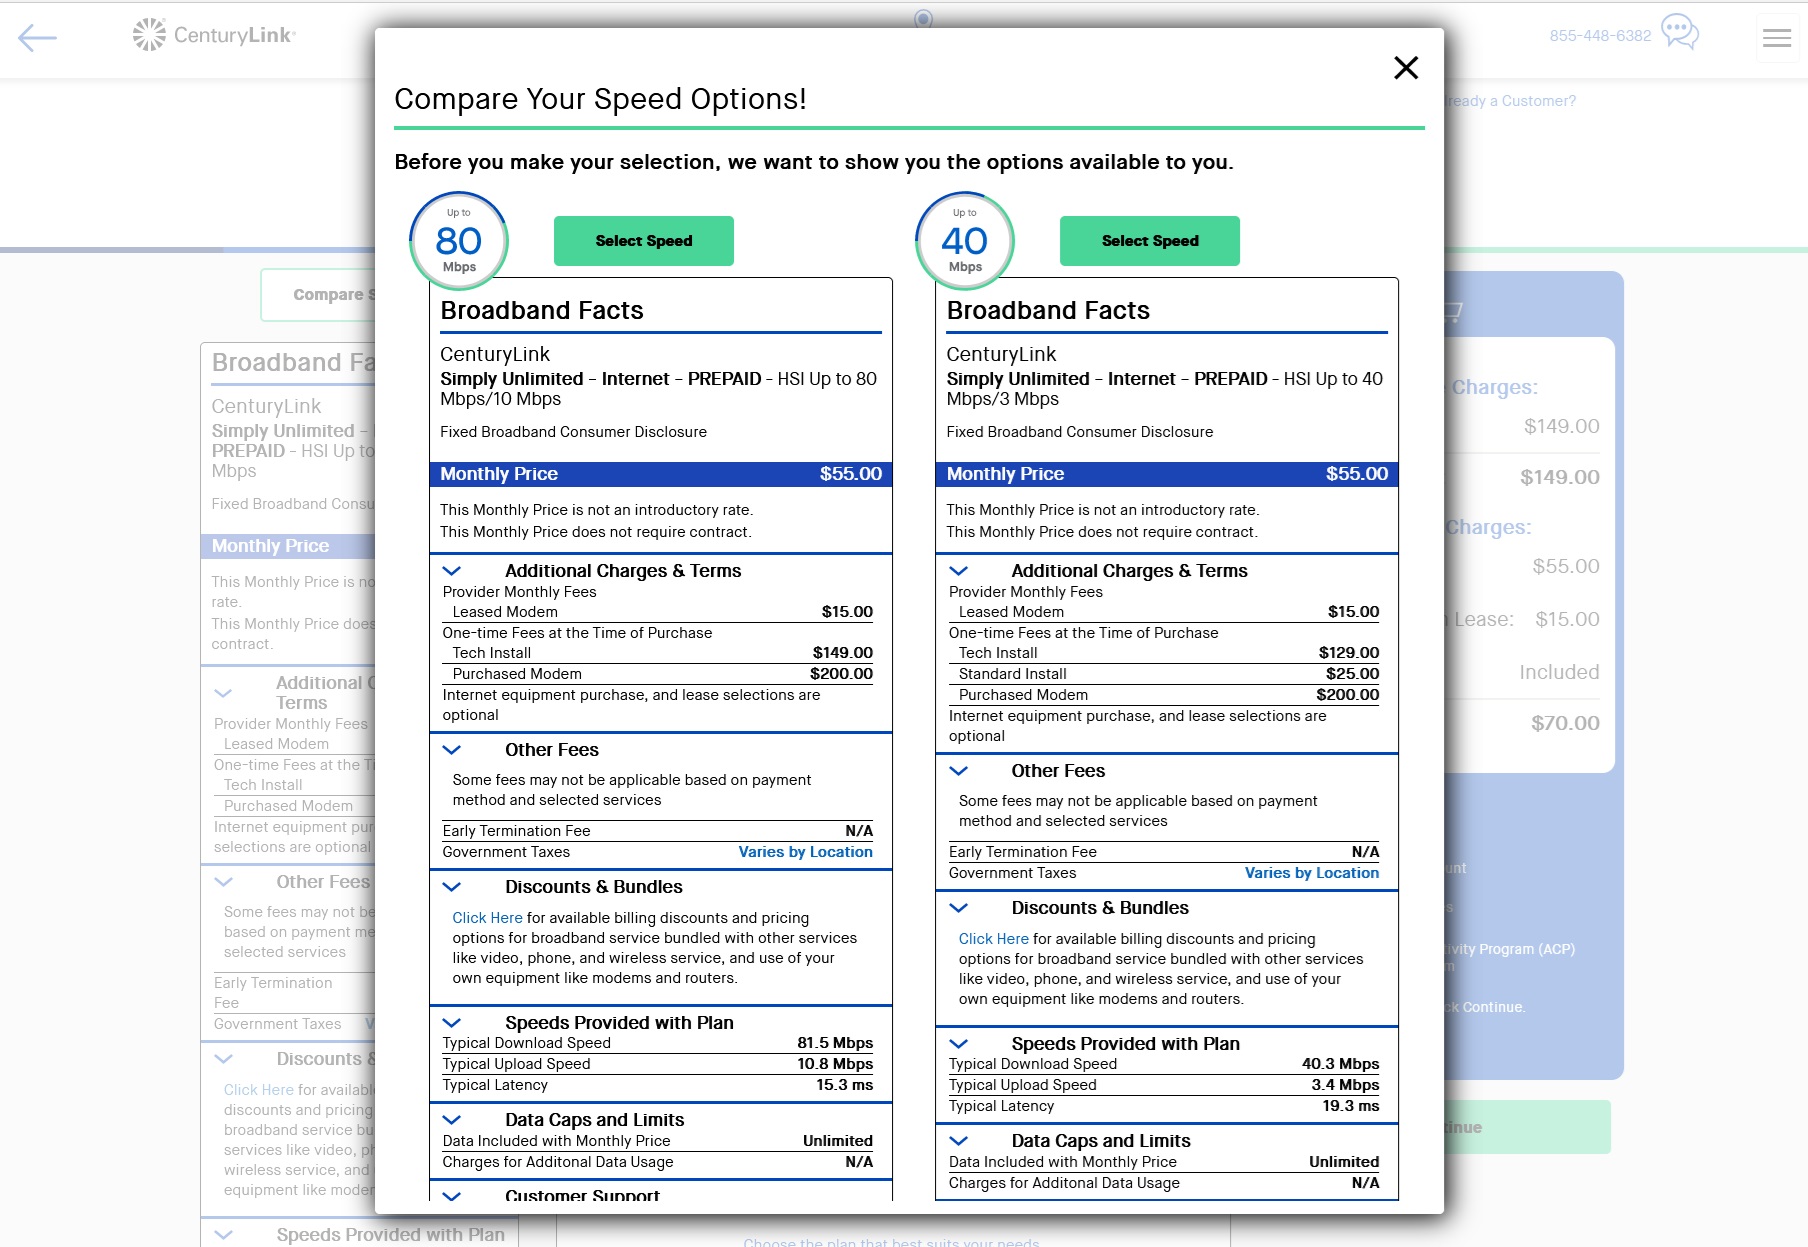Image resolution: width=1808 pixels, height=1247 pixels.
Task: Collapse Speeds Provided with Plan for 80 Mbps
Action: (452, 1023)
